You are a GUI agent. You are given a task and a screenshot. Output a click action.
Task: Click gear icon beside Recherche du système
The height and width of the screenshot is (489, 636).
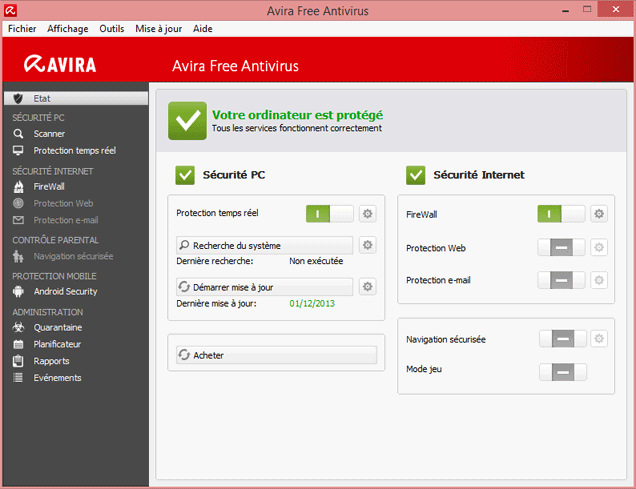tap(367, 245)
